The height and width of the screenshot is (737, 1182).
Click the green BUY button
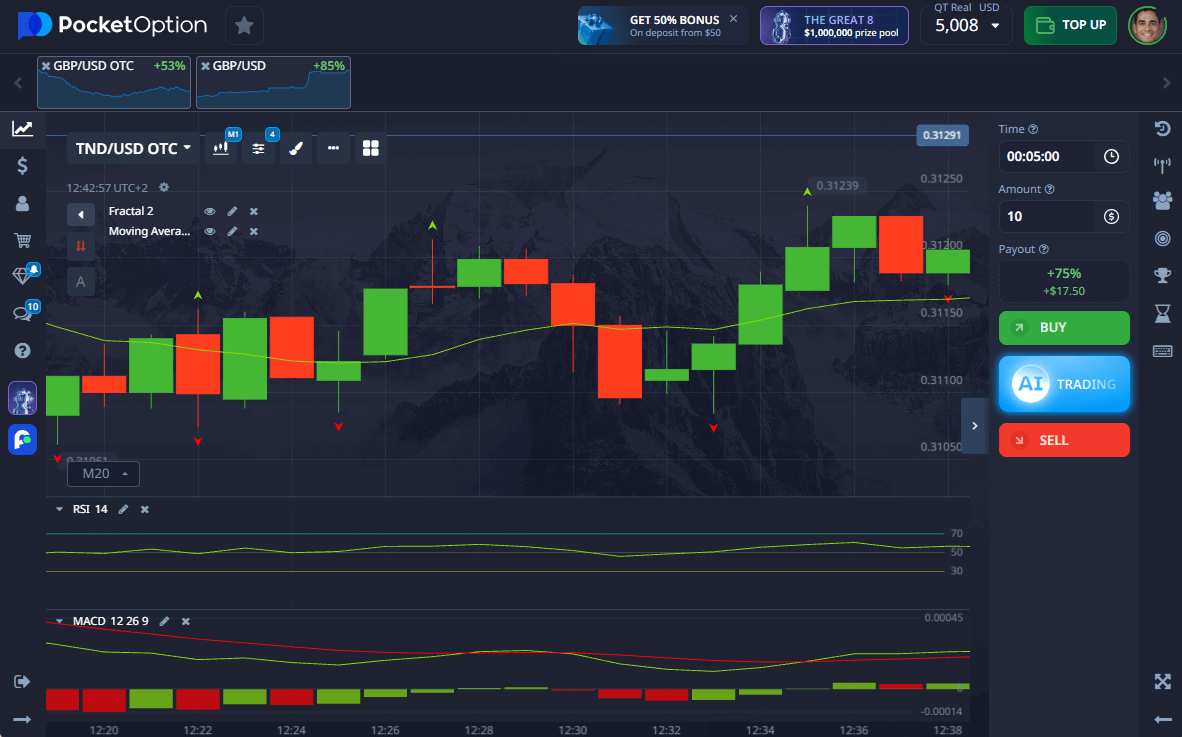point(1064,328)
